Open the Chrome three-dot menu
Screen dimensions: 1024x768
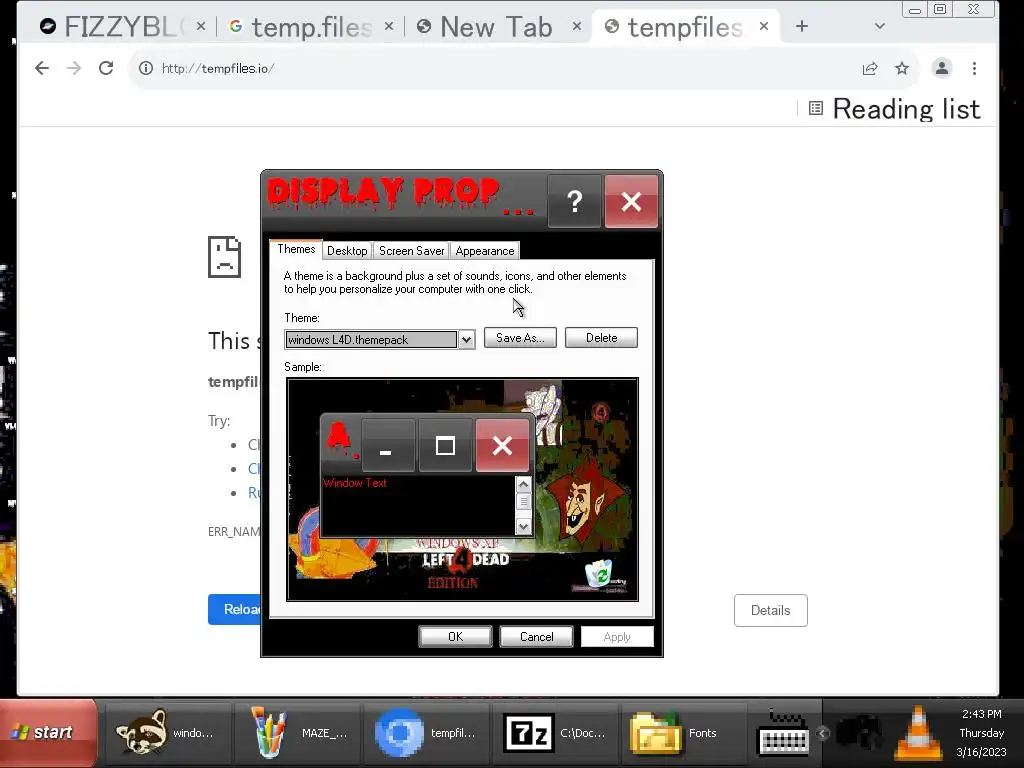(974, 68)
